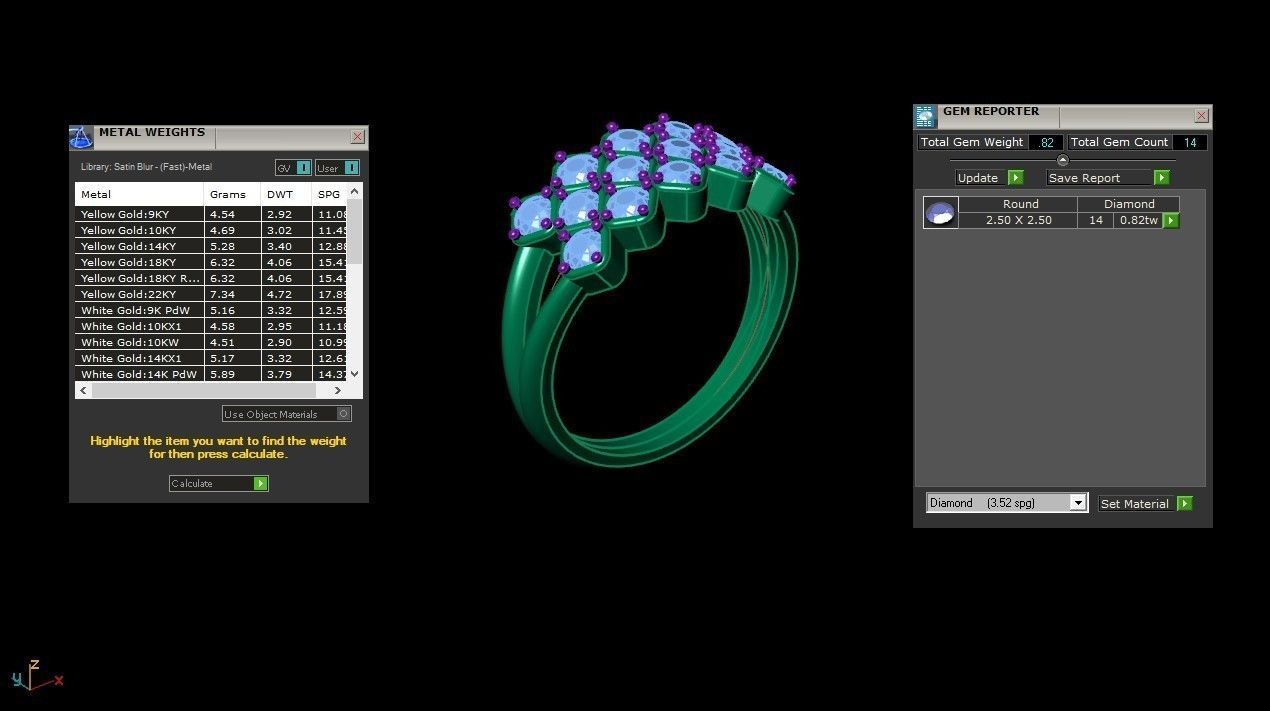
Task: Close the Gem Reporter panel
Action: (1201, 116)
